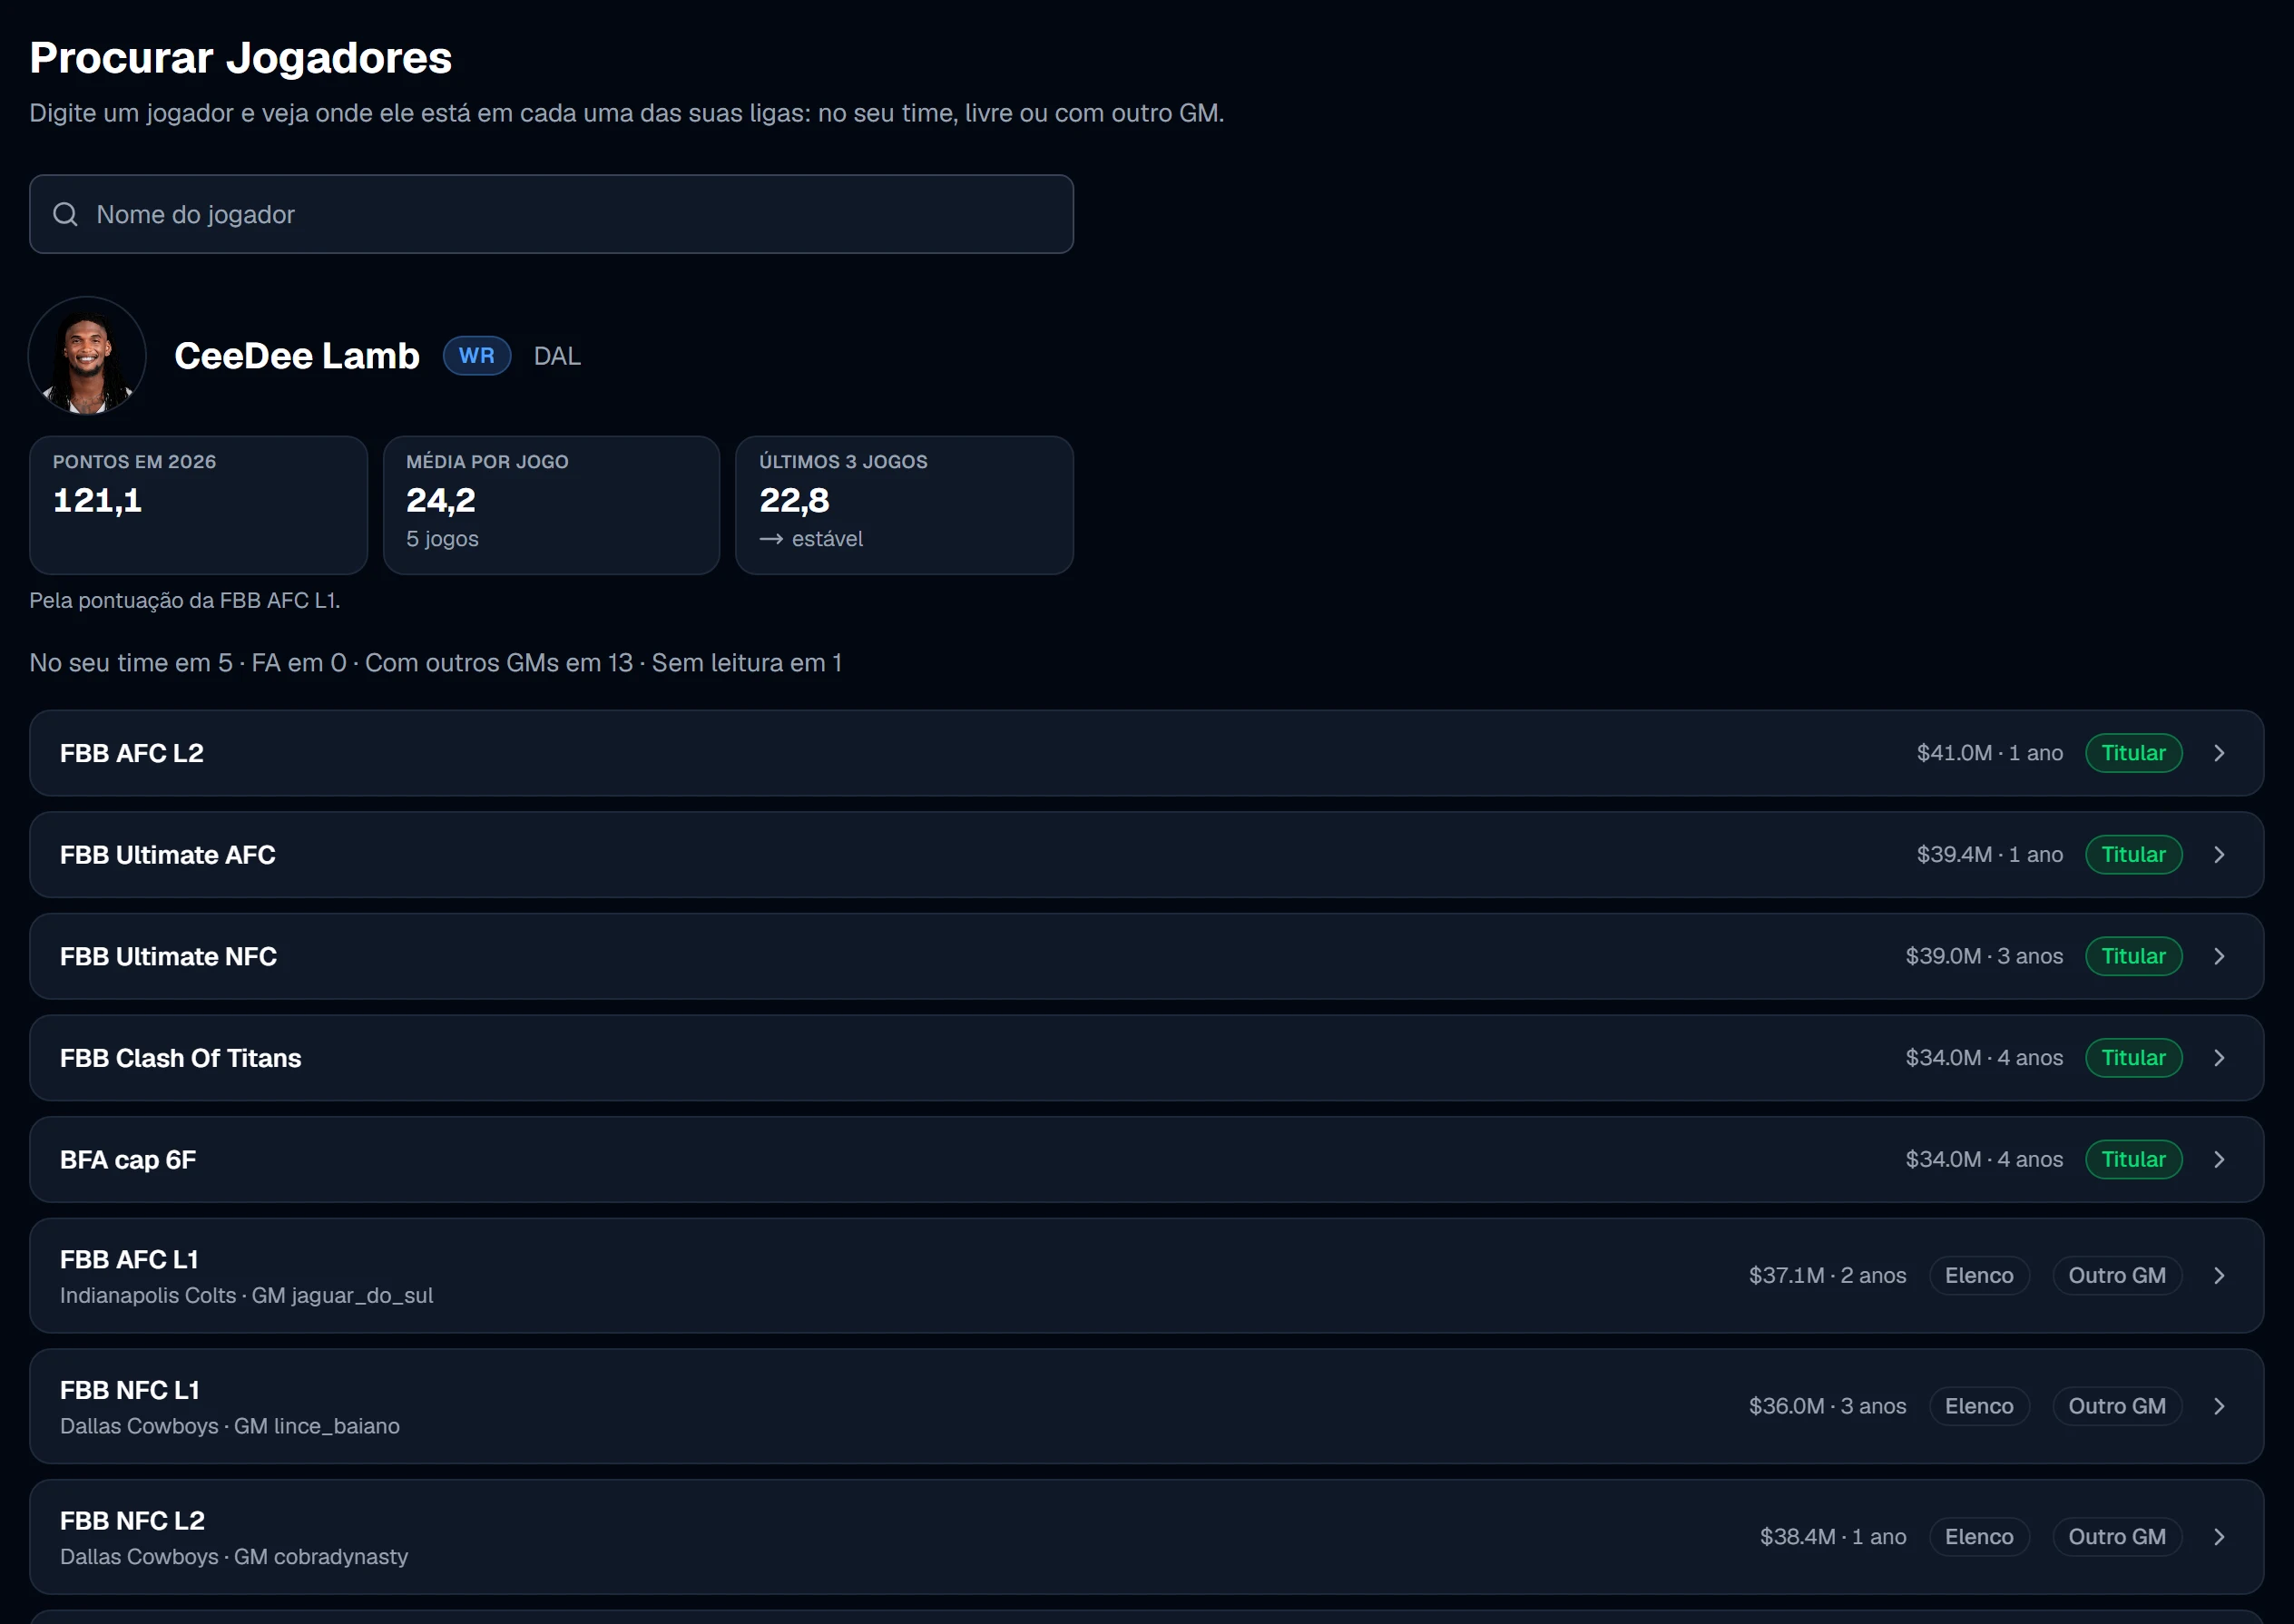Image resolution: width=2294 pixels, height=1624 pixels.
Task: Click Titular badge in FBB Ultimate NFC row
Action: pos(2133,956)
